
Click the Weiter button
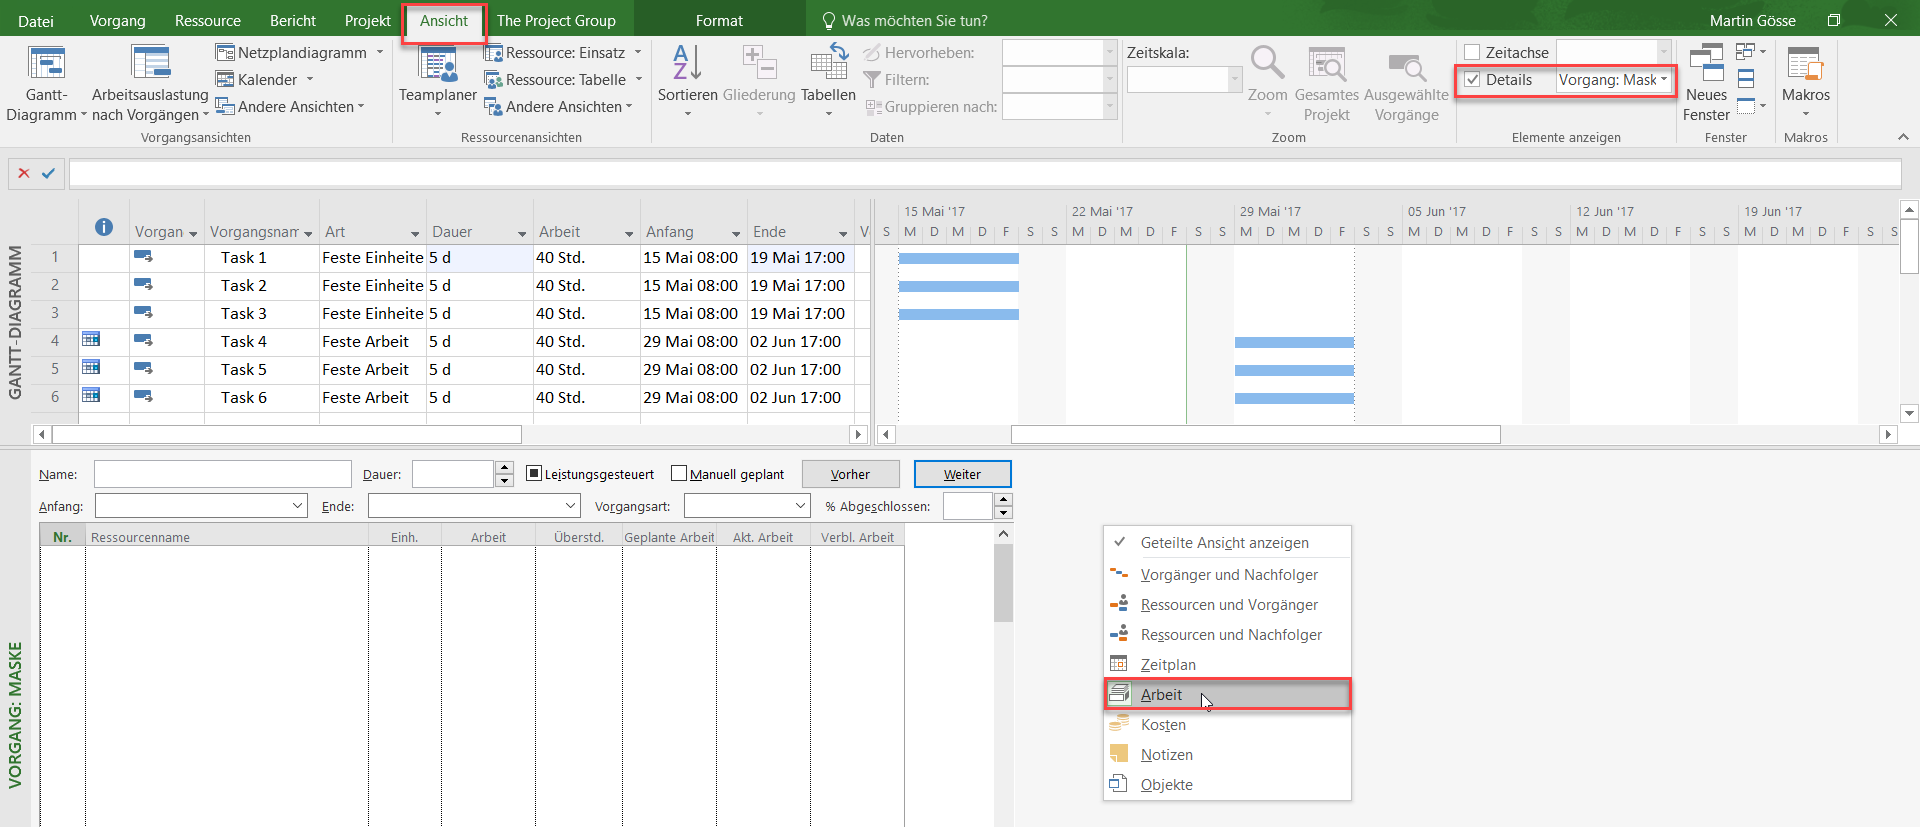click(962, 474)
